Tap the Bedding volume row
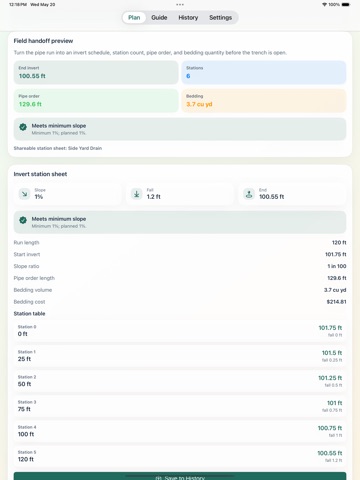 (x=180, y=290)
